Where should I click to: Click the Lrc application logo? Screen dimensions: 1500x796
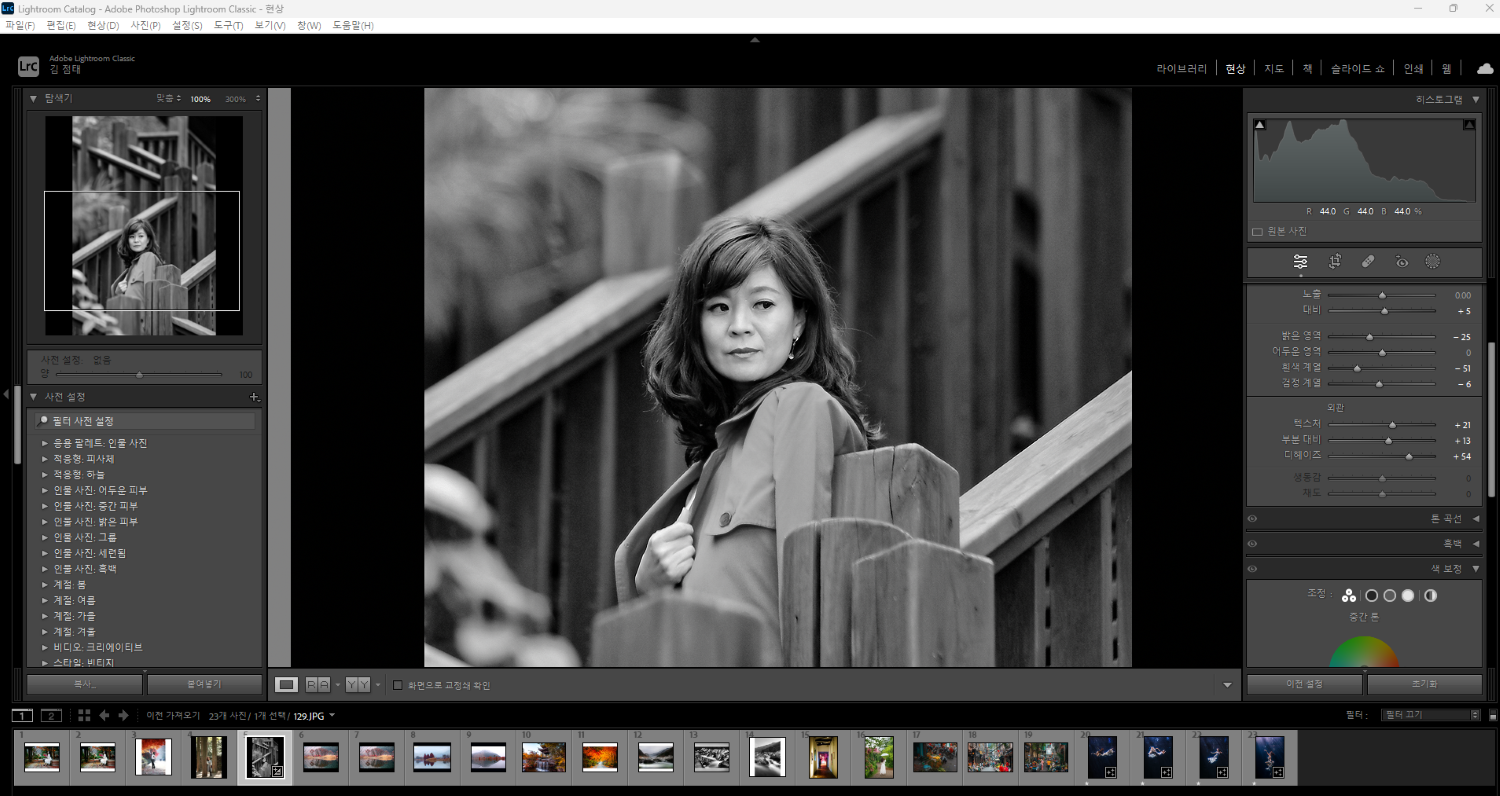tap(28, 66)
